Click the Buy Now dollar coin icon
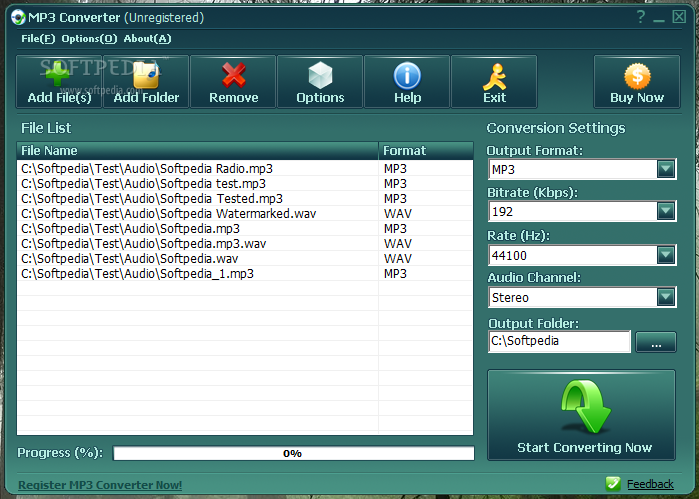 tap(637, 76)
